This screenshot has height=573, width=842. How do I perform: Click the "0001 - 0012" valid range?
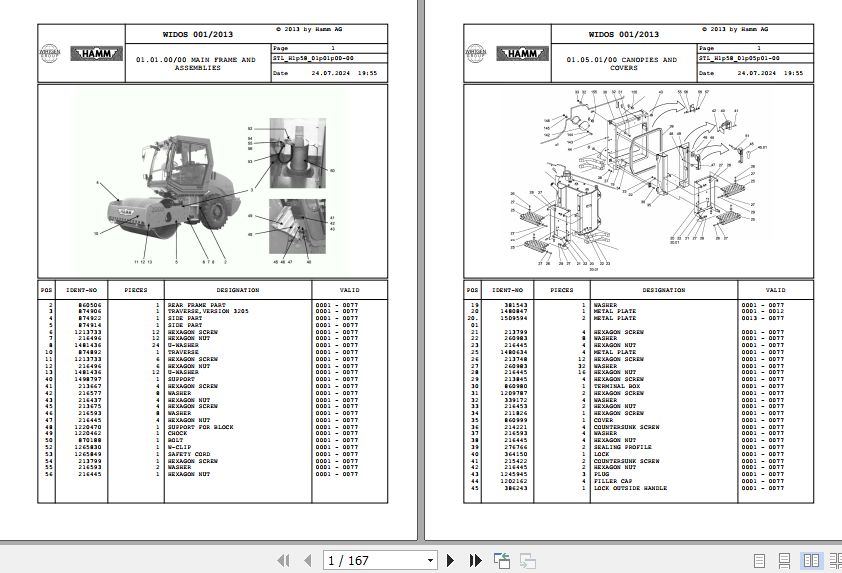click(763, 311)
